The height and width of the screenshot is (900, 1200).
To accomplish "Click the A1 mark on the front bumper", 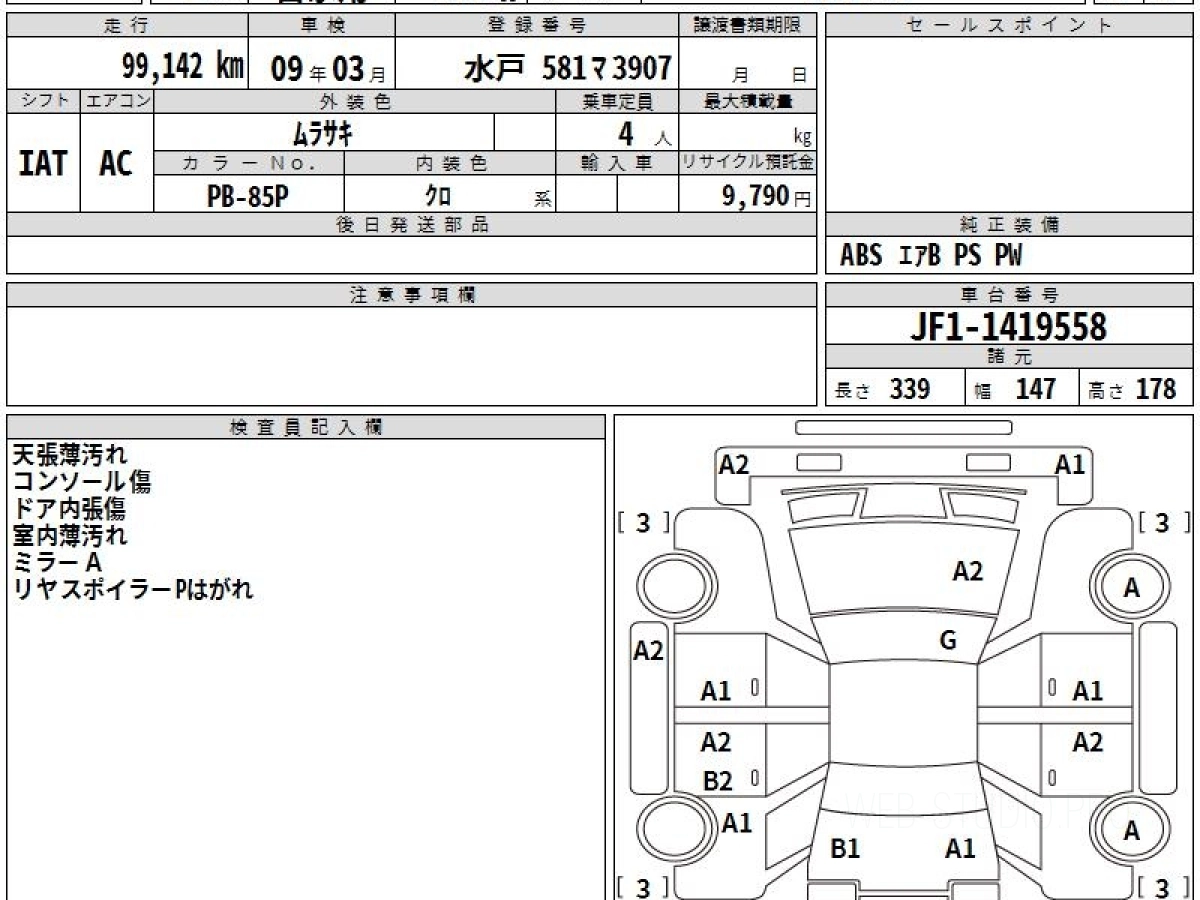I will point(1070,464).
